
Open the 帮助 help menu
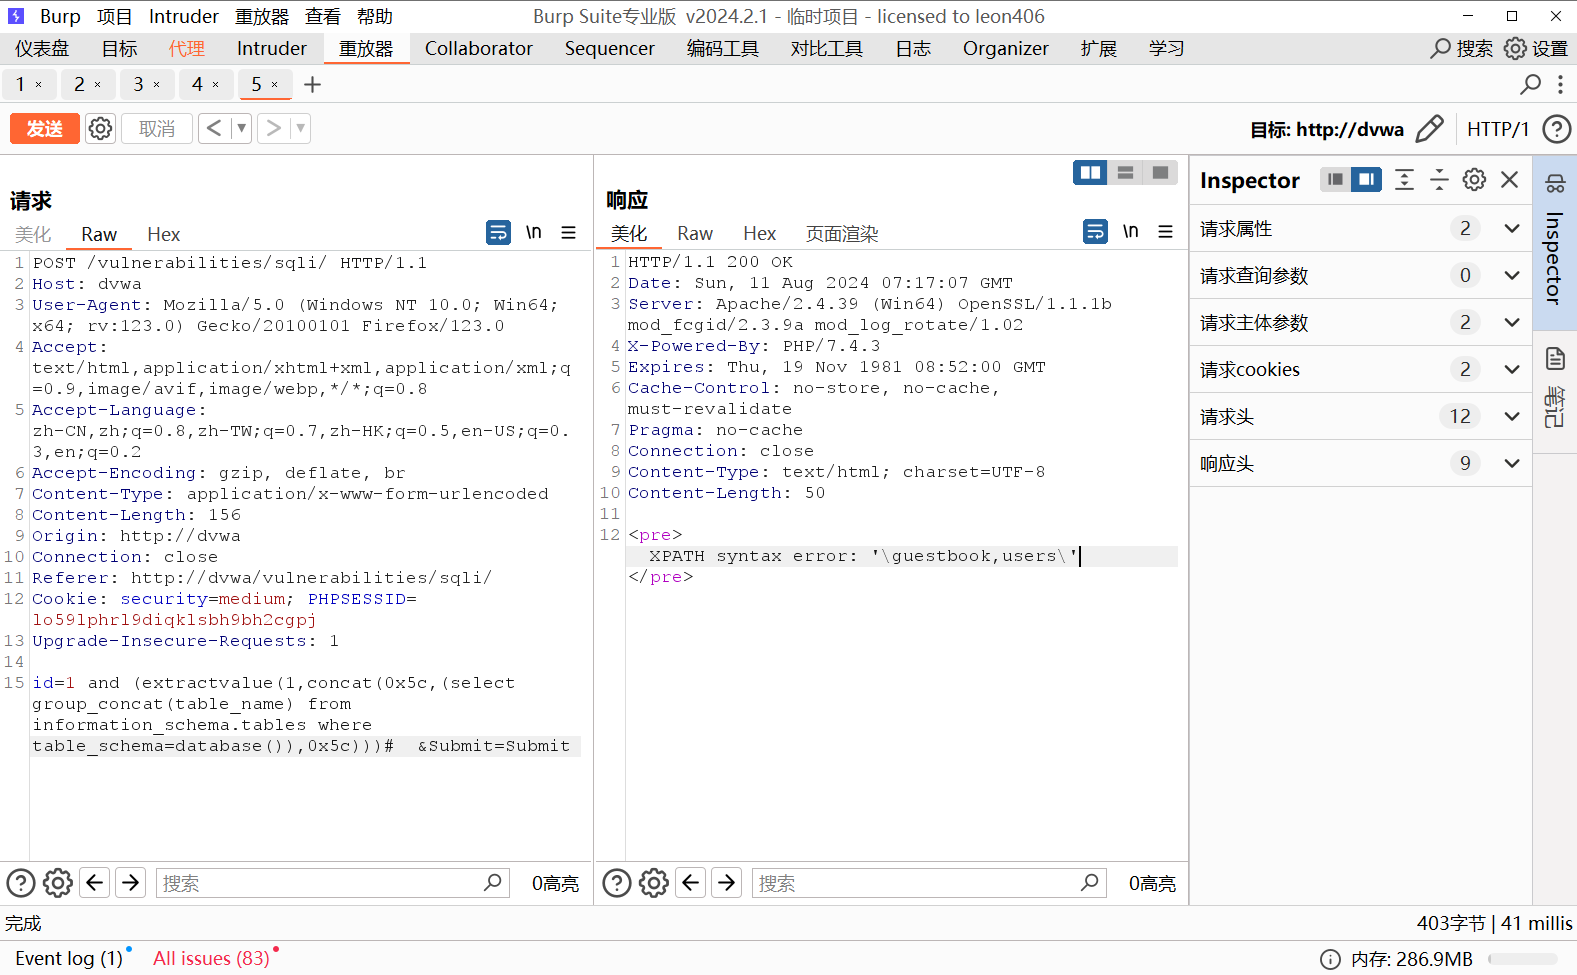coord(375,16)
